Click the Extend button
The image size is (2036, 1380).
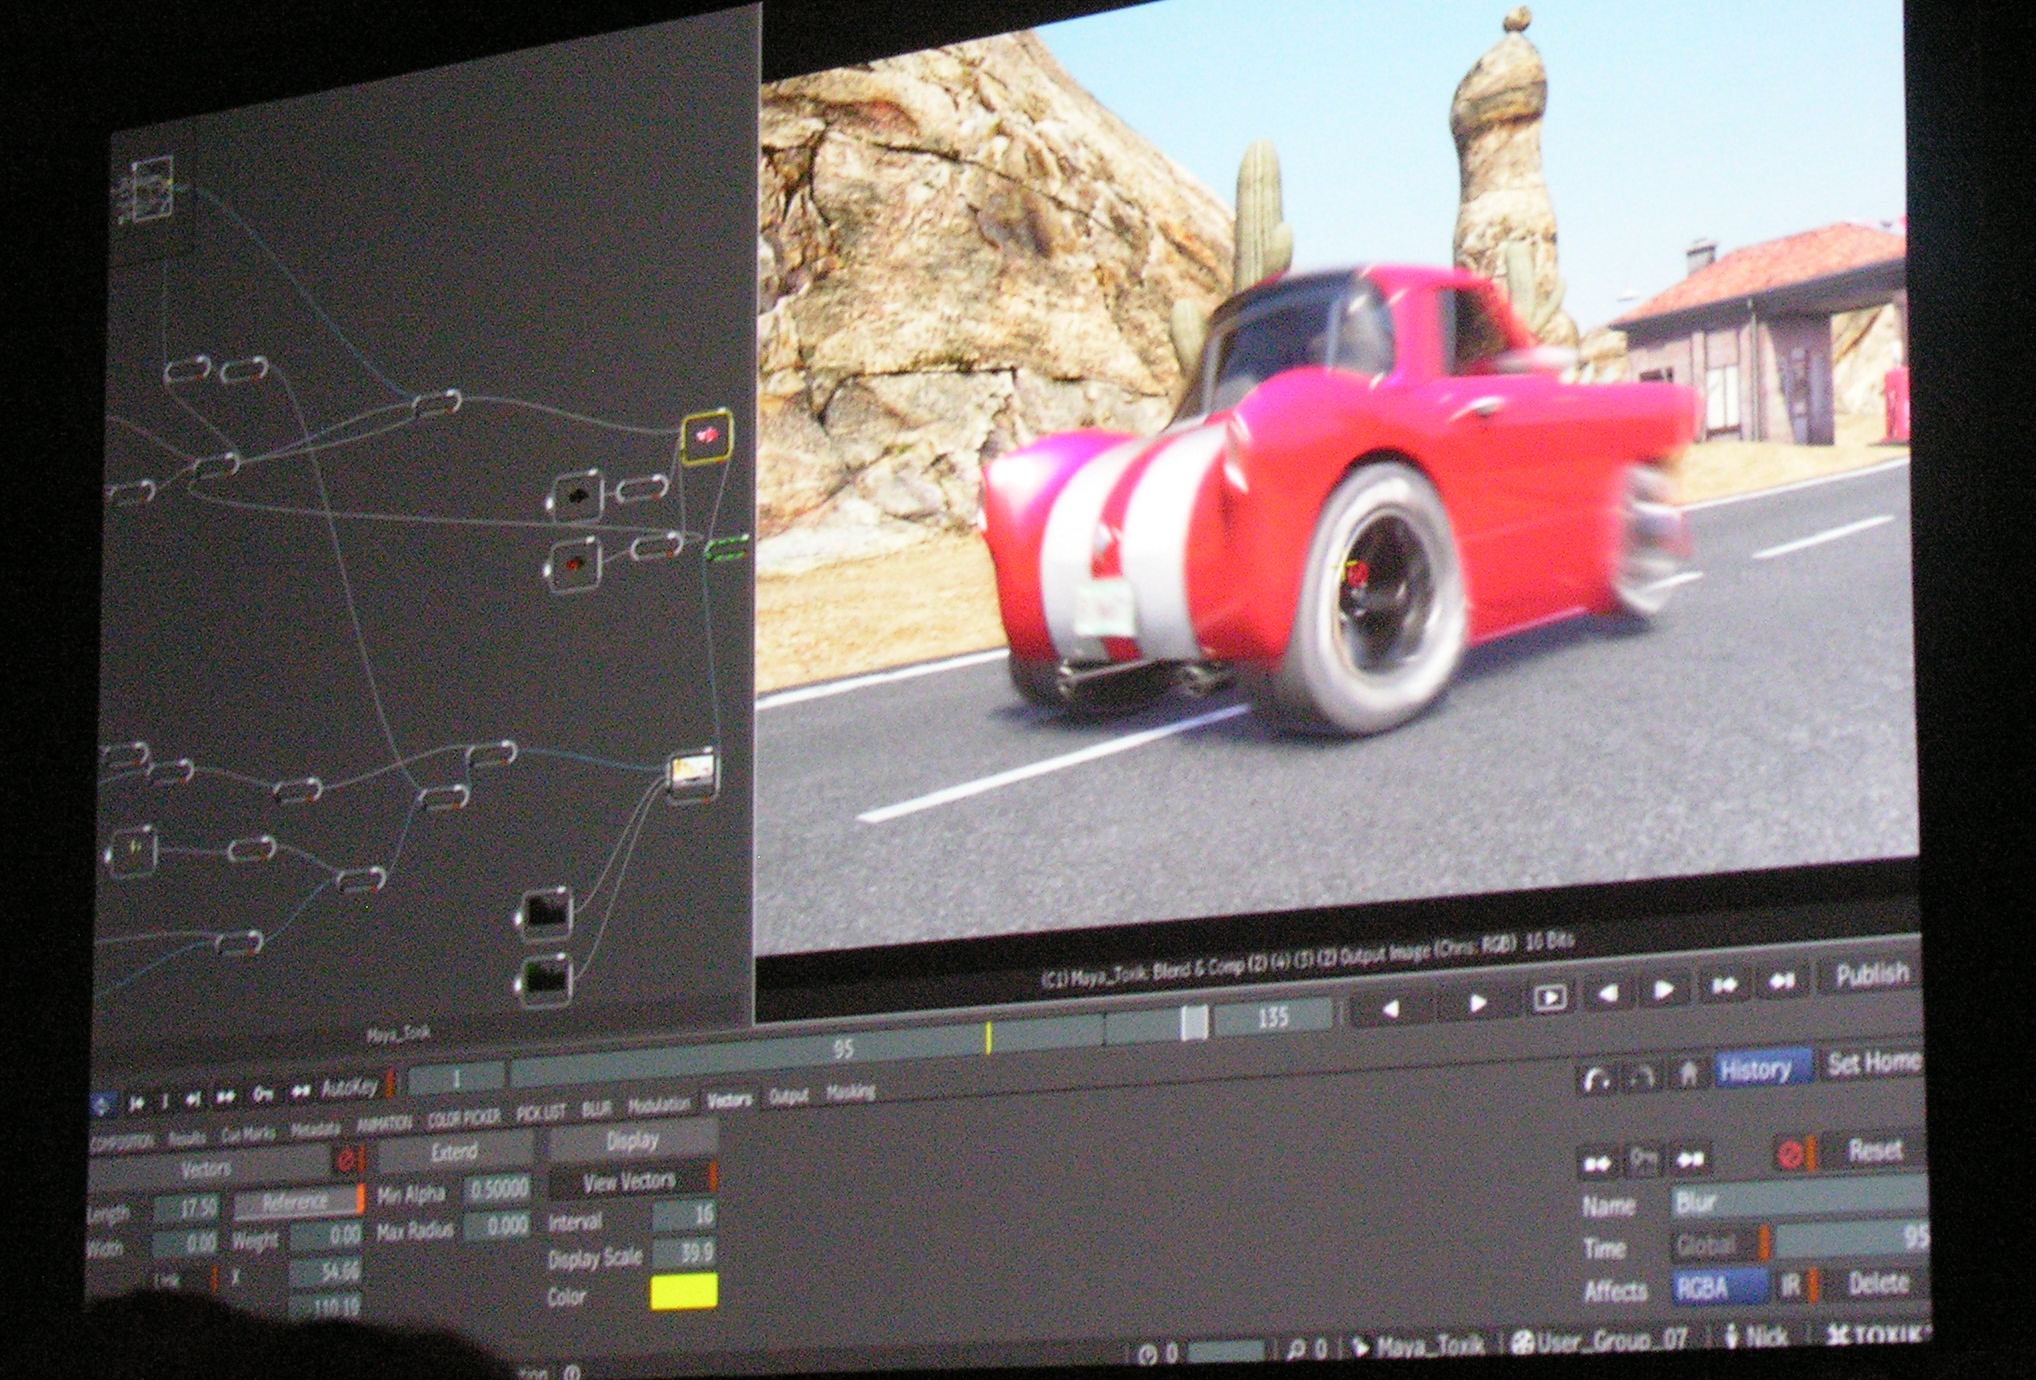(x=455, y=1152)
